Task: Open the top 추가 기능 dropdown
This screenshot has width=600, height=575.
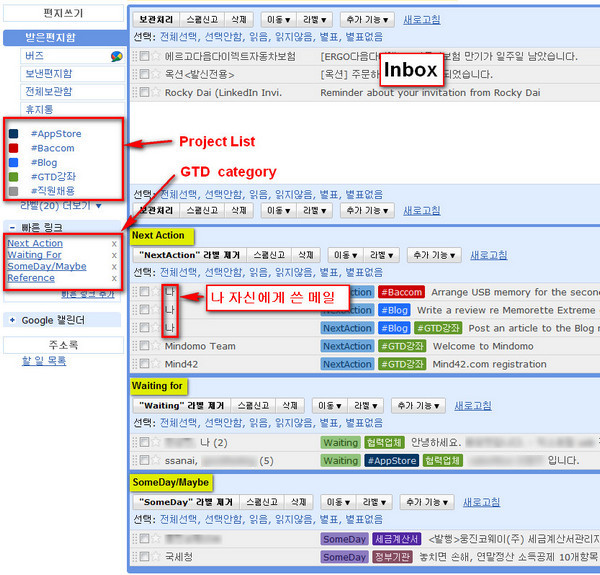Action: (367, 19)
